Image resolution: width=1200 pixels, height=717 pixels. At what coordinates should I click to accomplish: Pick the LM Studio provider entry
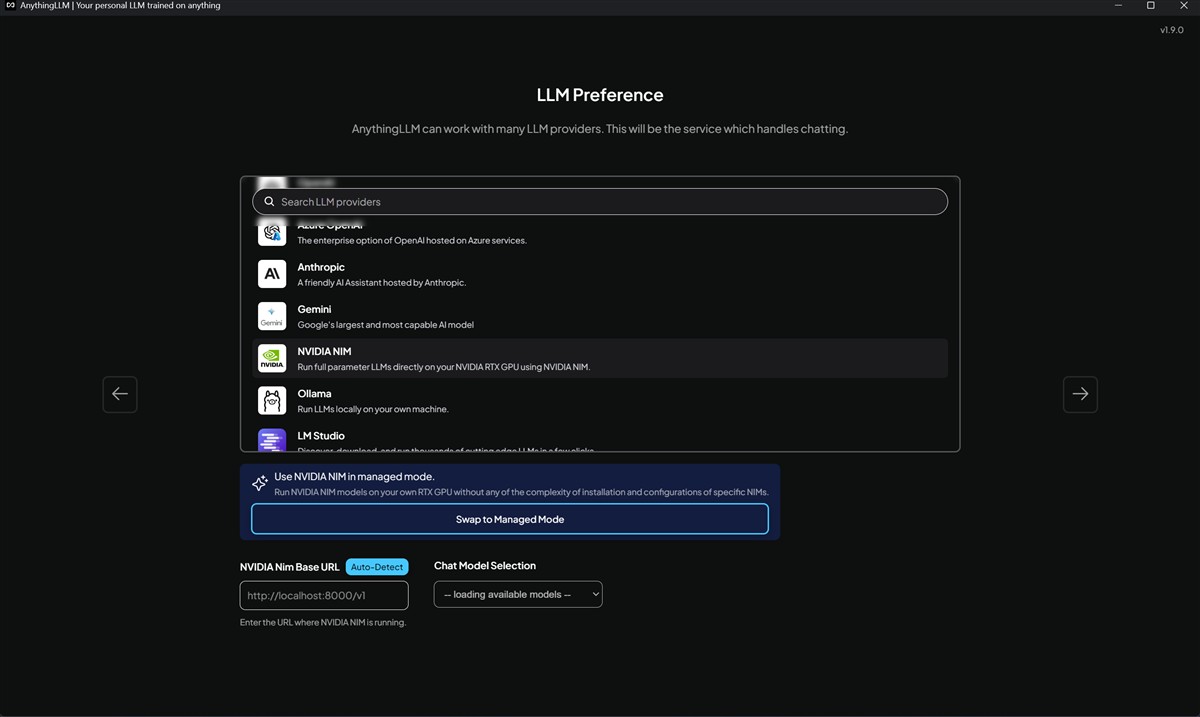click(600, 440)
